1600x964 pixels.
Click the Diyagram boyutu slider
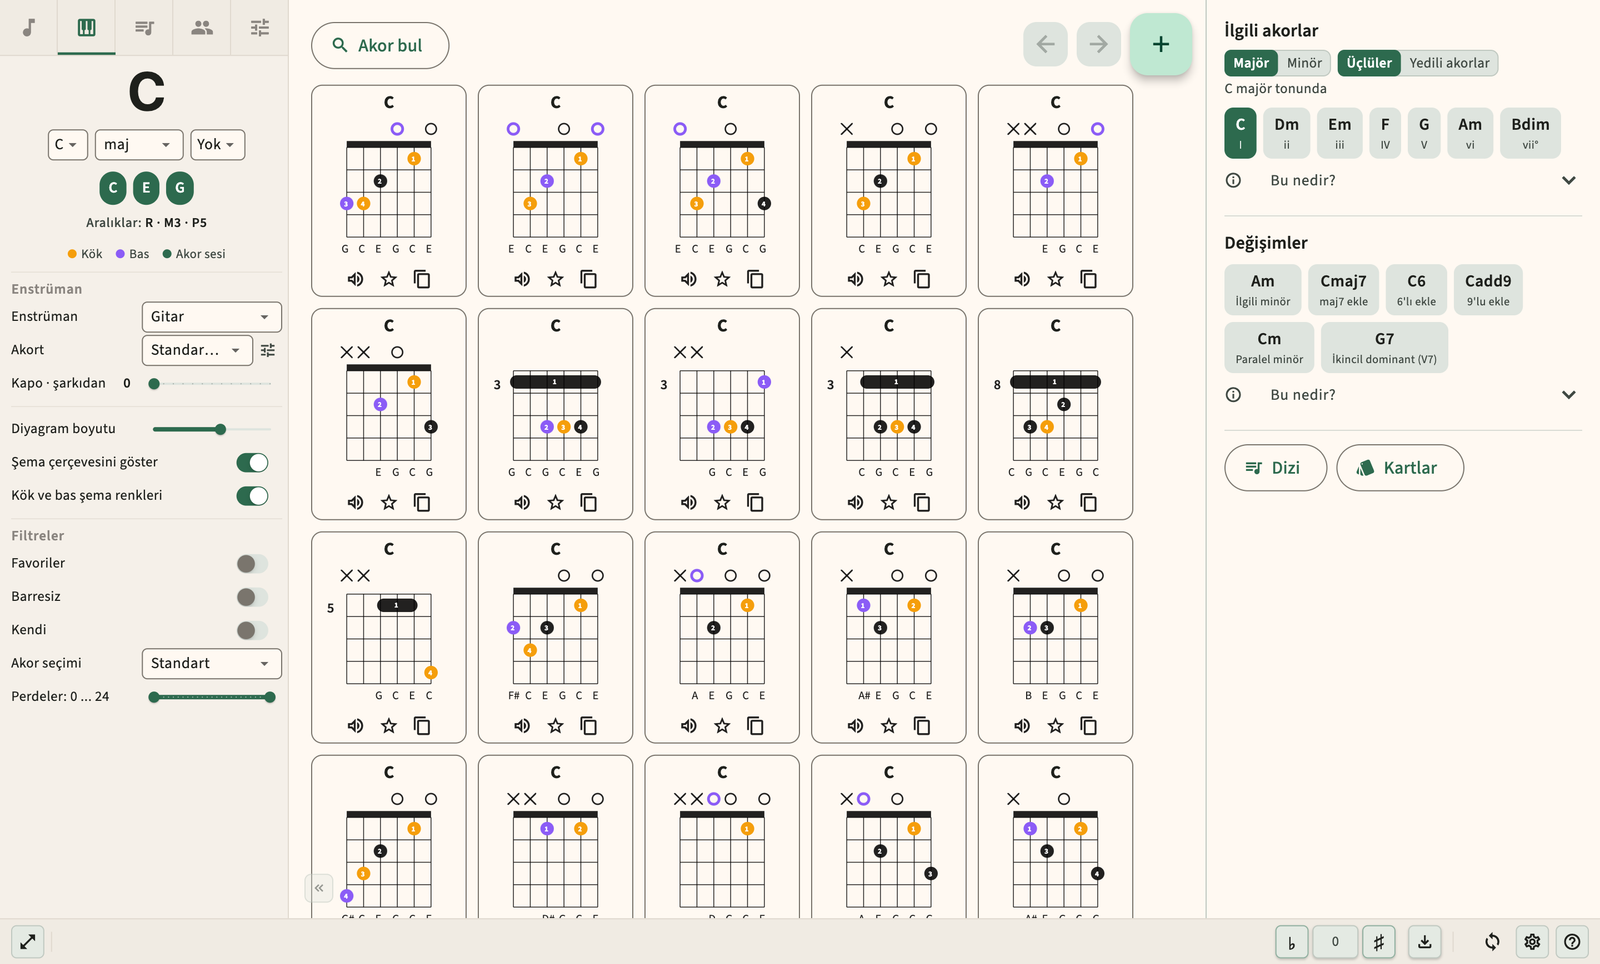[x=212, y=429]
